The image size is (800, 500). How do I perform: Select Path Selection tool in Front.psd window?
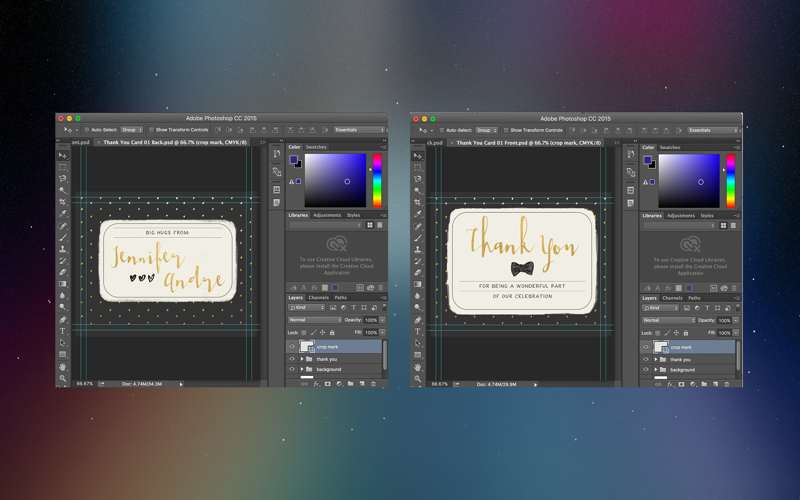pos(418,343)
